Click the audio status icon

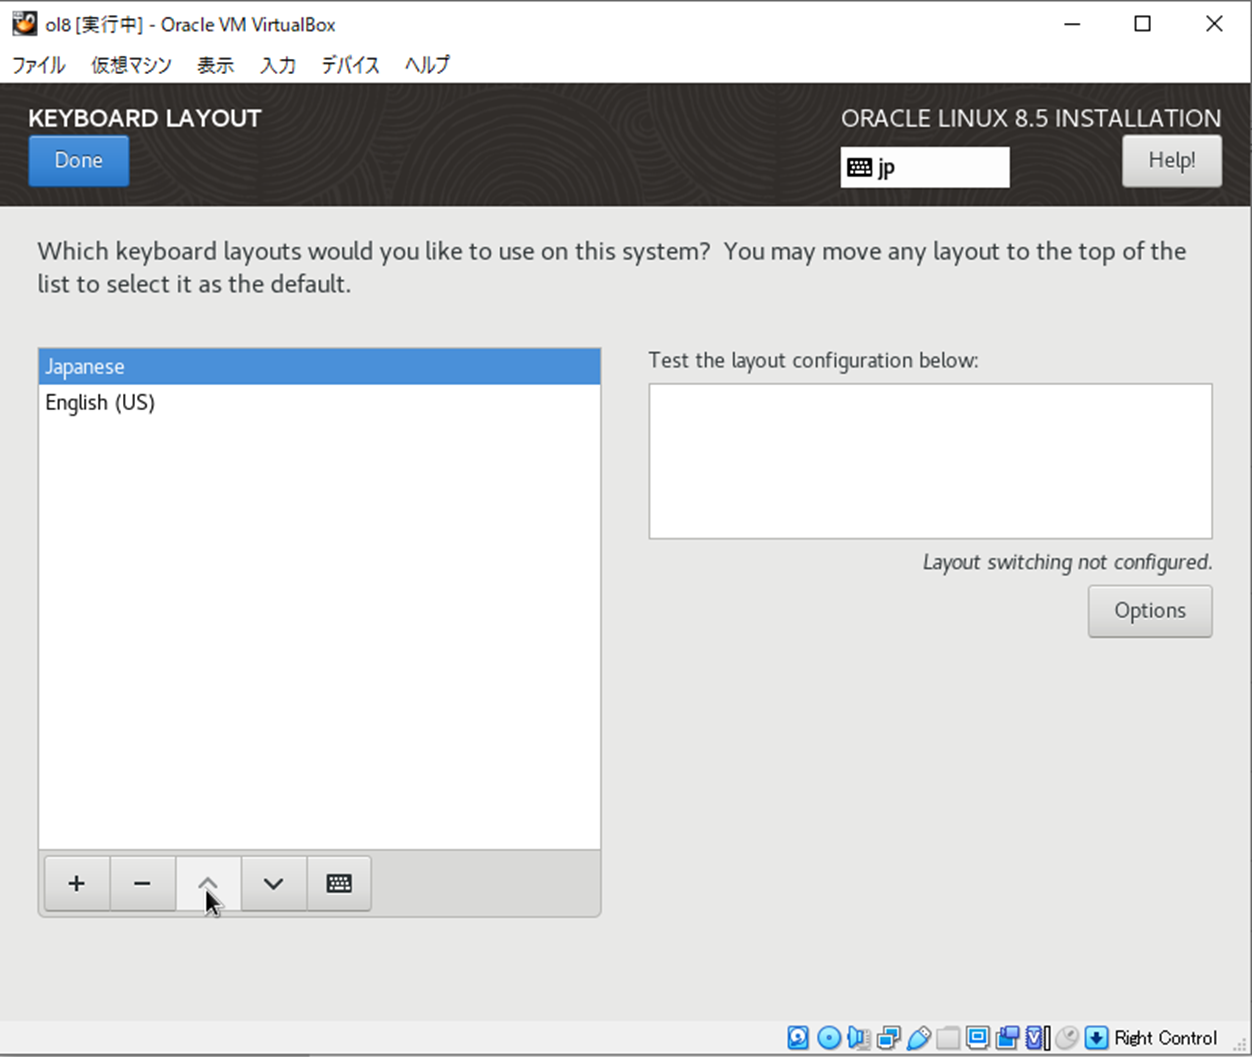tap(858, 1038)
